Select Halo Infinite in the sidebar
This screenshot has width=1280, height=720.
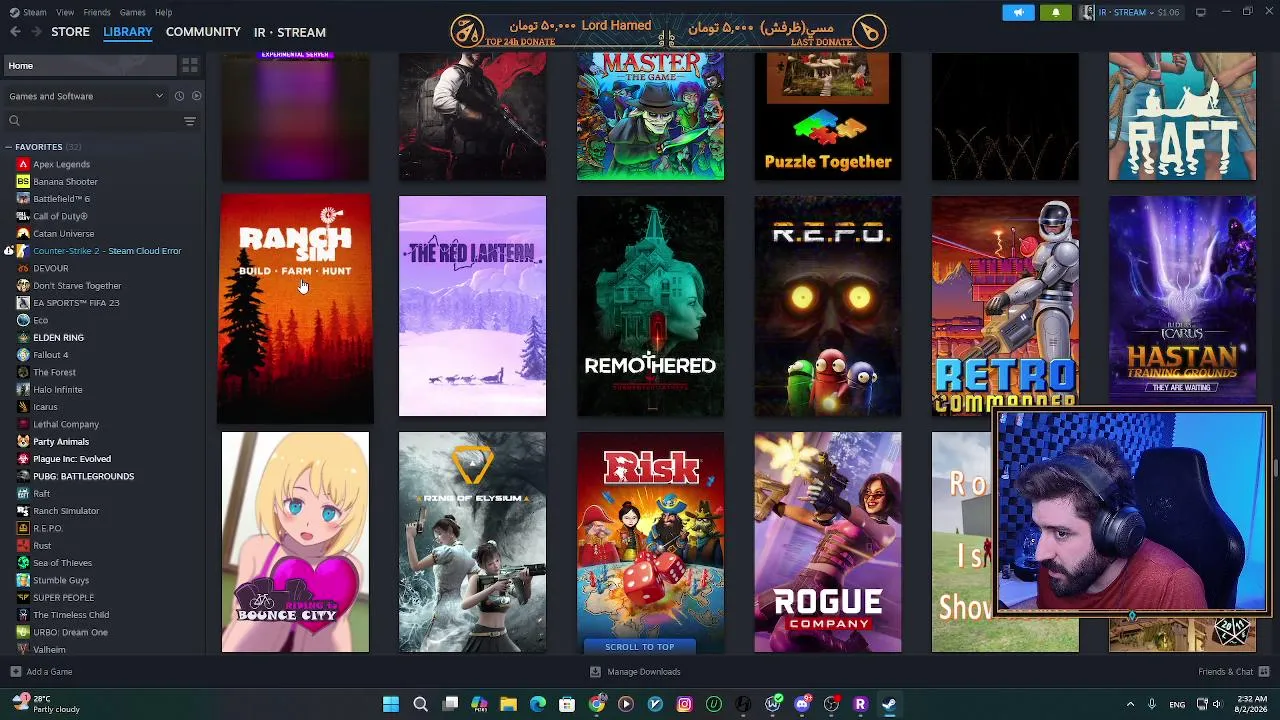pos(57,390)
